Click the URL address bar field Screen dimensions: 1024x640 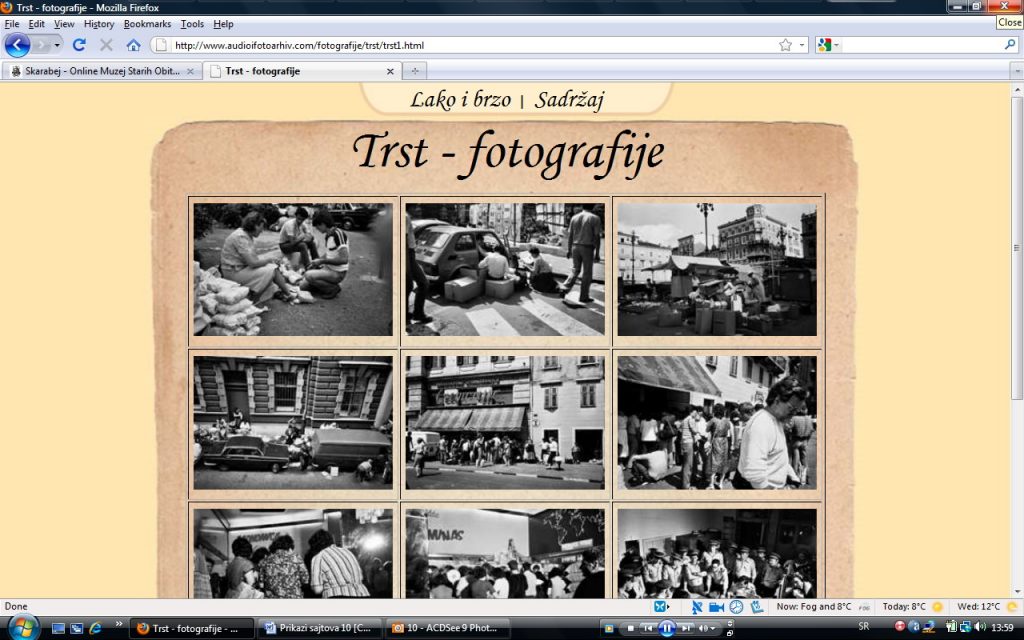470,45
